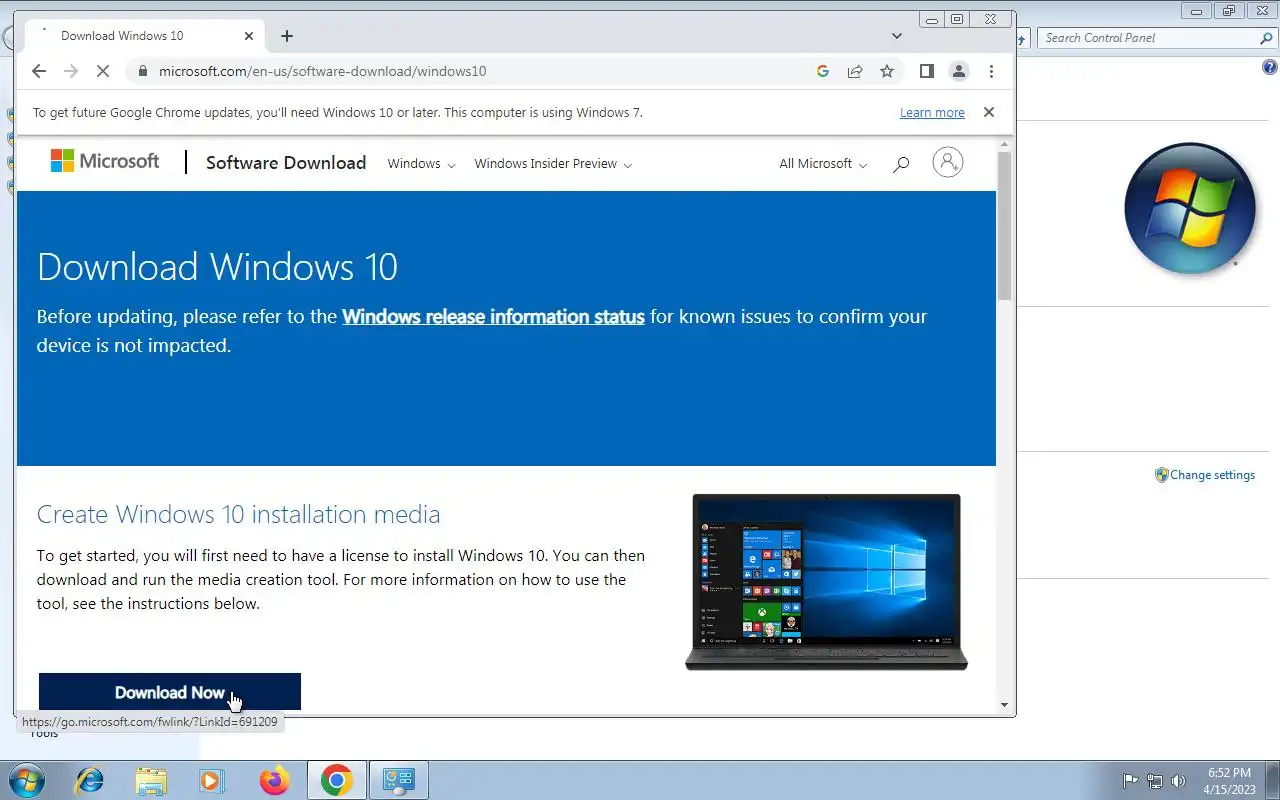1280x800 pixels.
Task: Open the tab search chevron
Action: [x=897, y=36]
